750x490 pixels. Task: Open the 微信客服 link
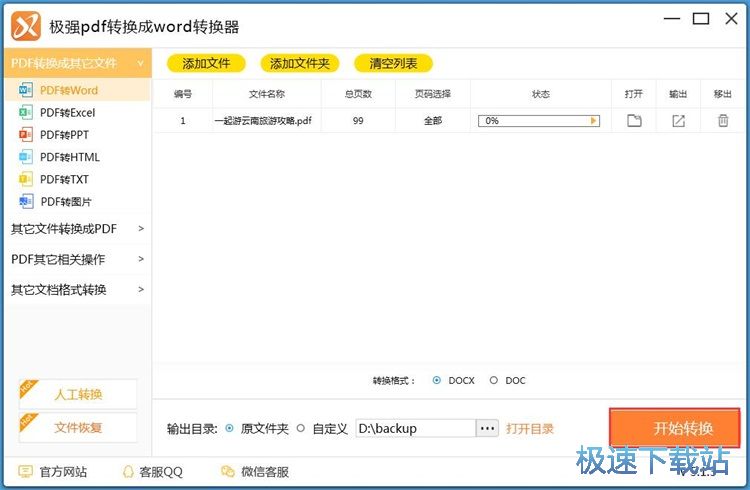click(265, 472)
